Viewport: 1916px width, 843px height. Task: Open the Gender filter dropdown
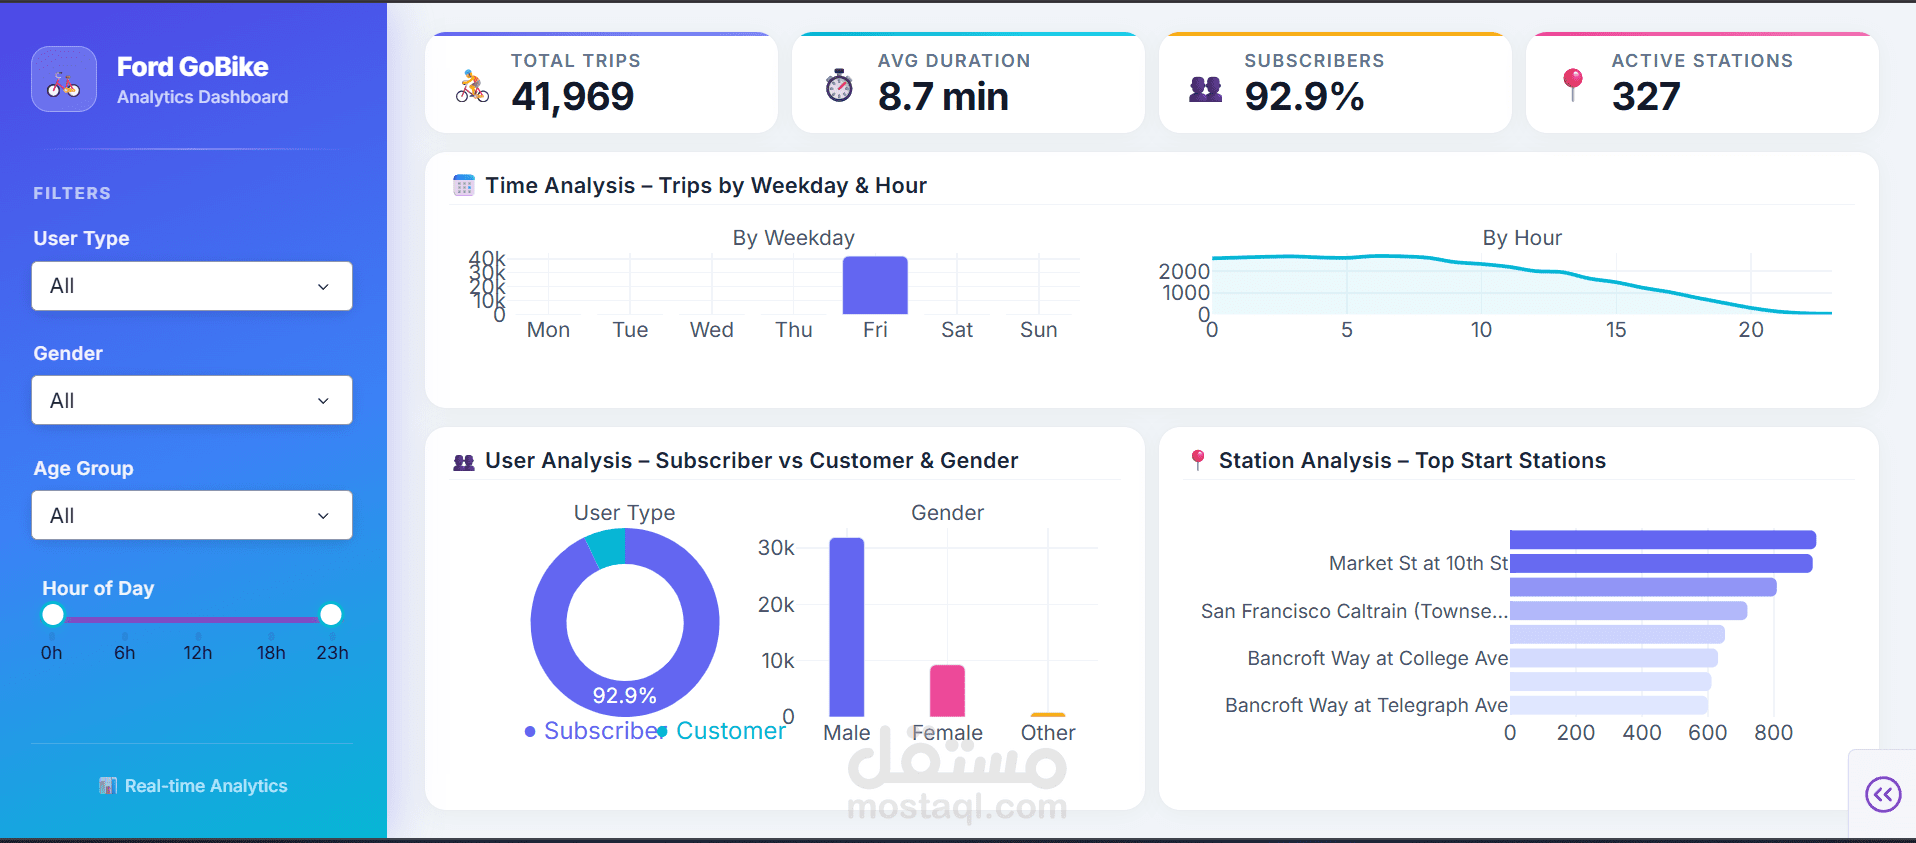192,400
